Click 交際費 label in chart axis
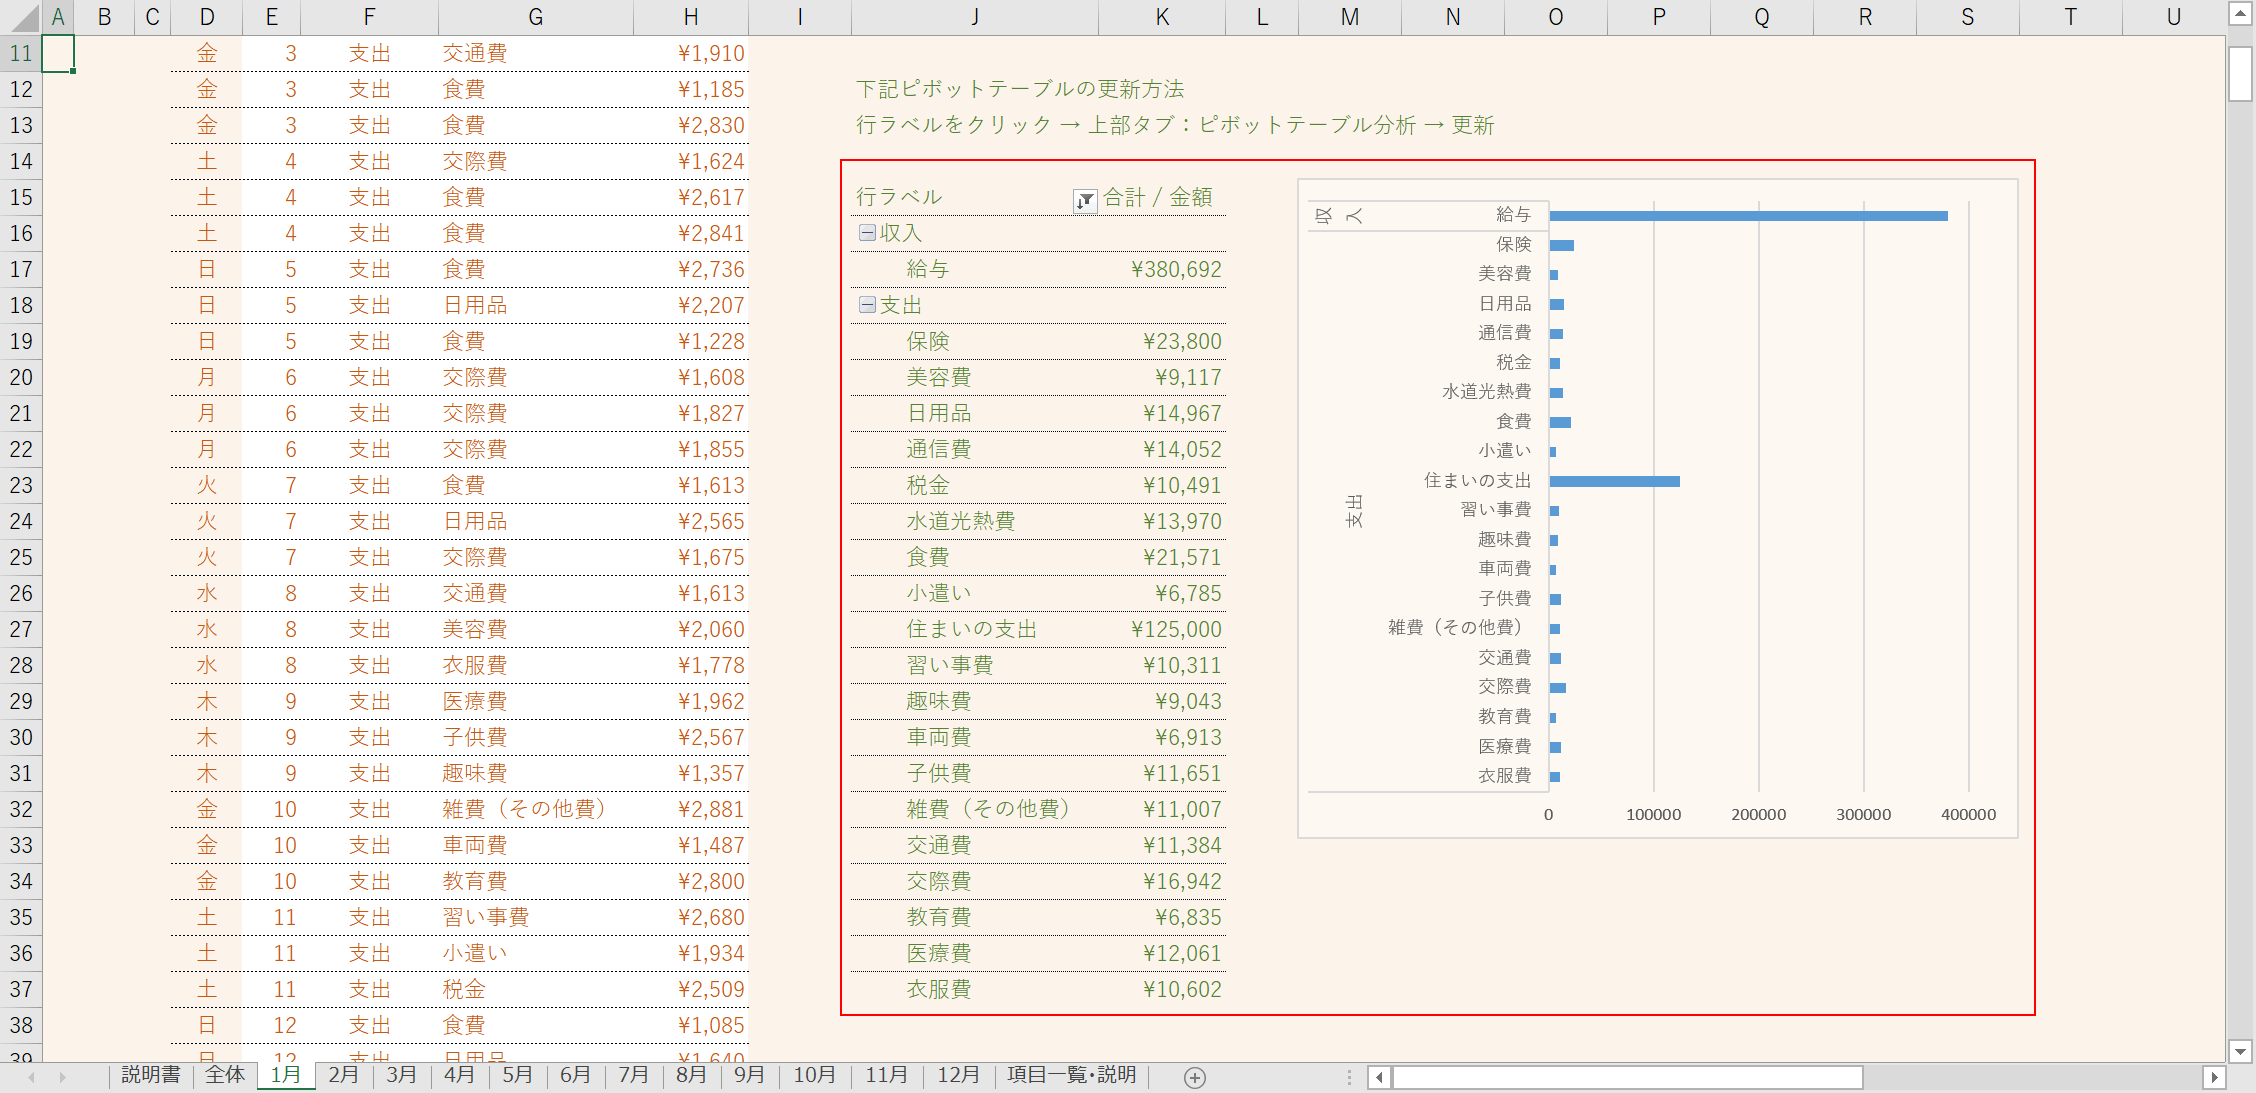This screenshot has height=1093, width=2256. point(1505,687)
